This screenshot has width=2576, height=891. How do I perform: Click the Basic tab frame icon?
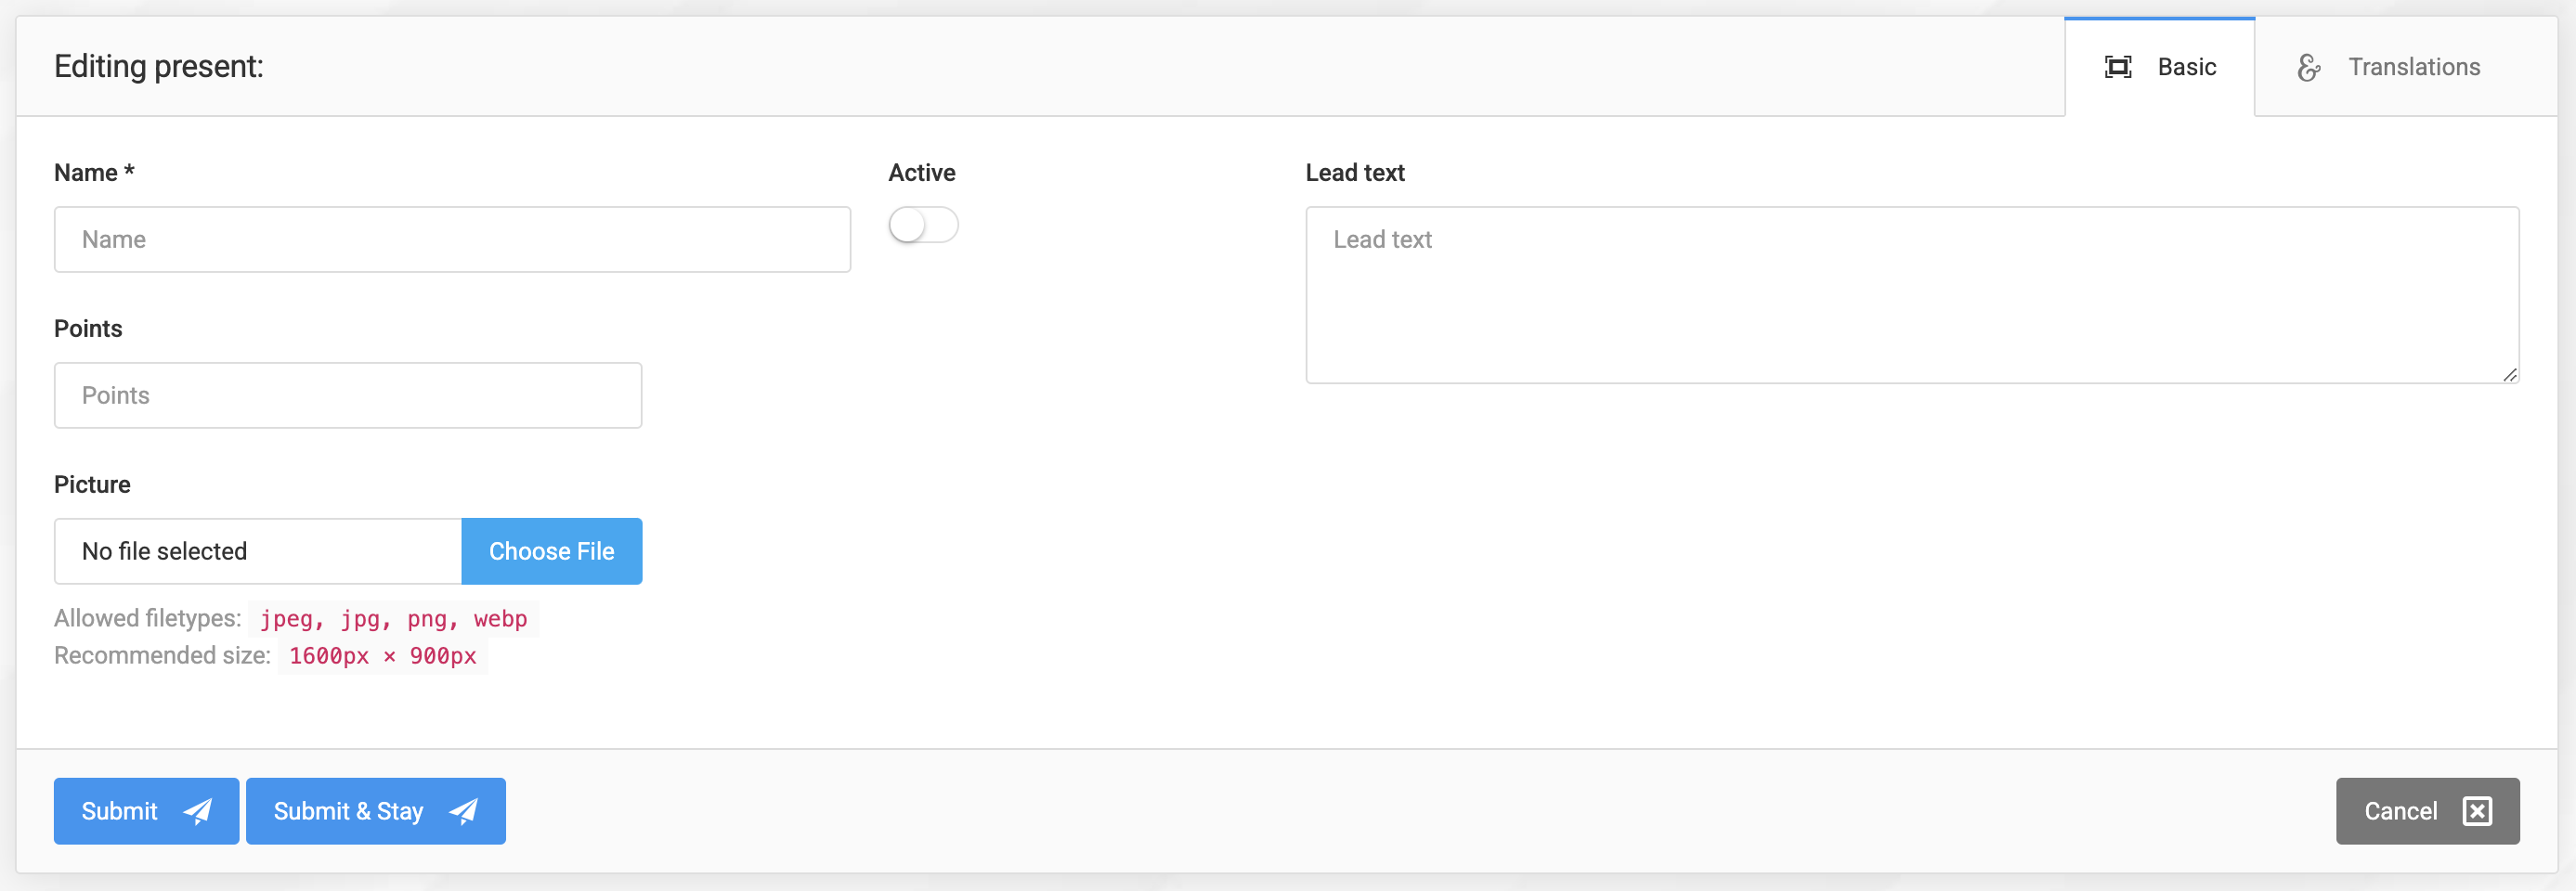point(2117,67)
